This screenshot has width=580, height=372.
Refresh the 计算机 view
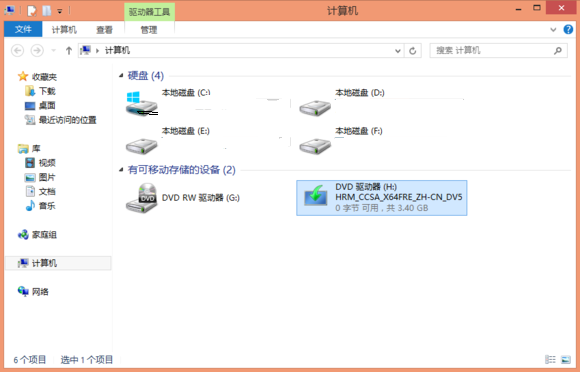[413, 51]
